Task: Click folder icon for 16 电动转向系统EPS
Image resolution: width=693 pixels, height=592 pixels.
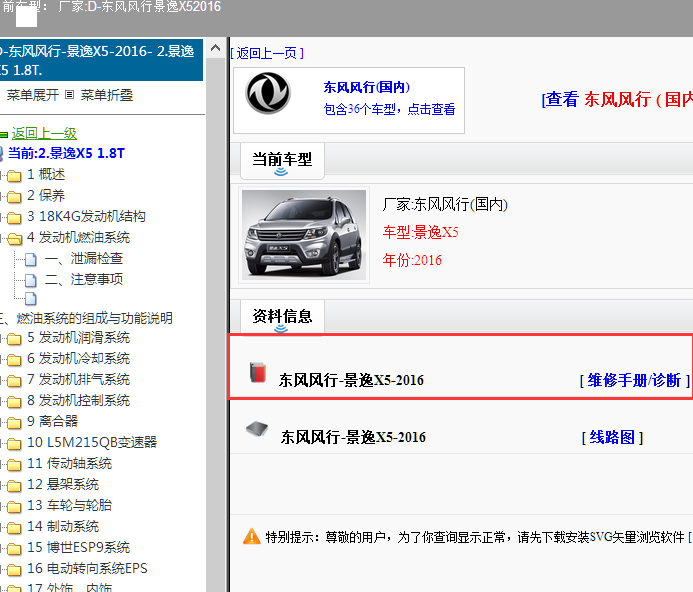Action: [14, 569]
